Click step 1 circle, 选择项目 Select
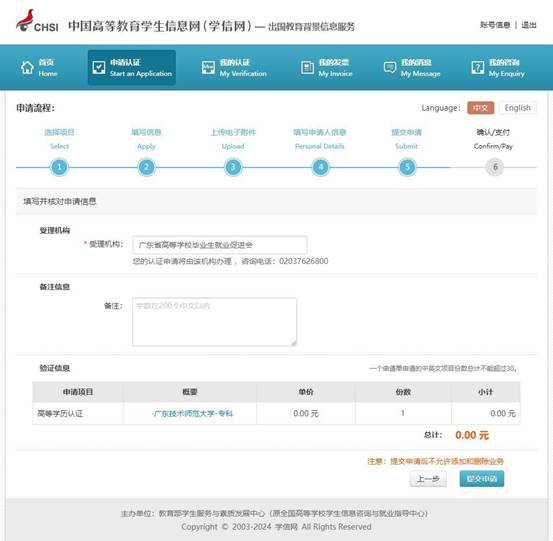This screenshot has width=553, height=541. point(59,167)
